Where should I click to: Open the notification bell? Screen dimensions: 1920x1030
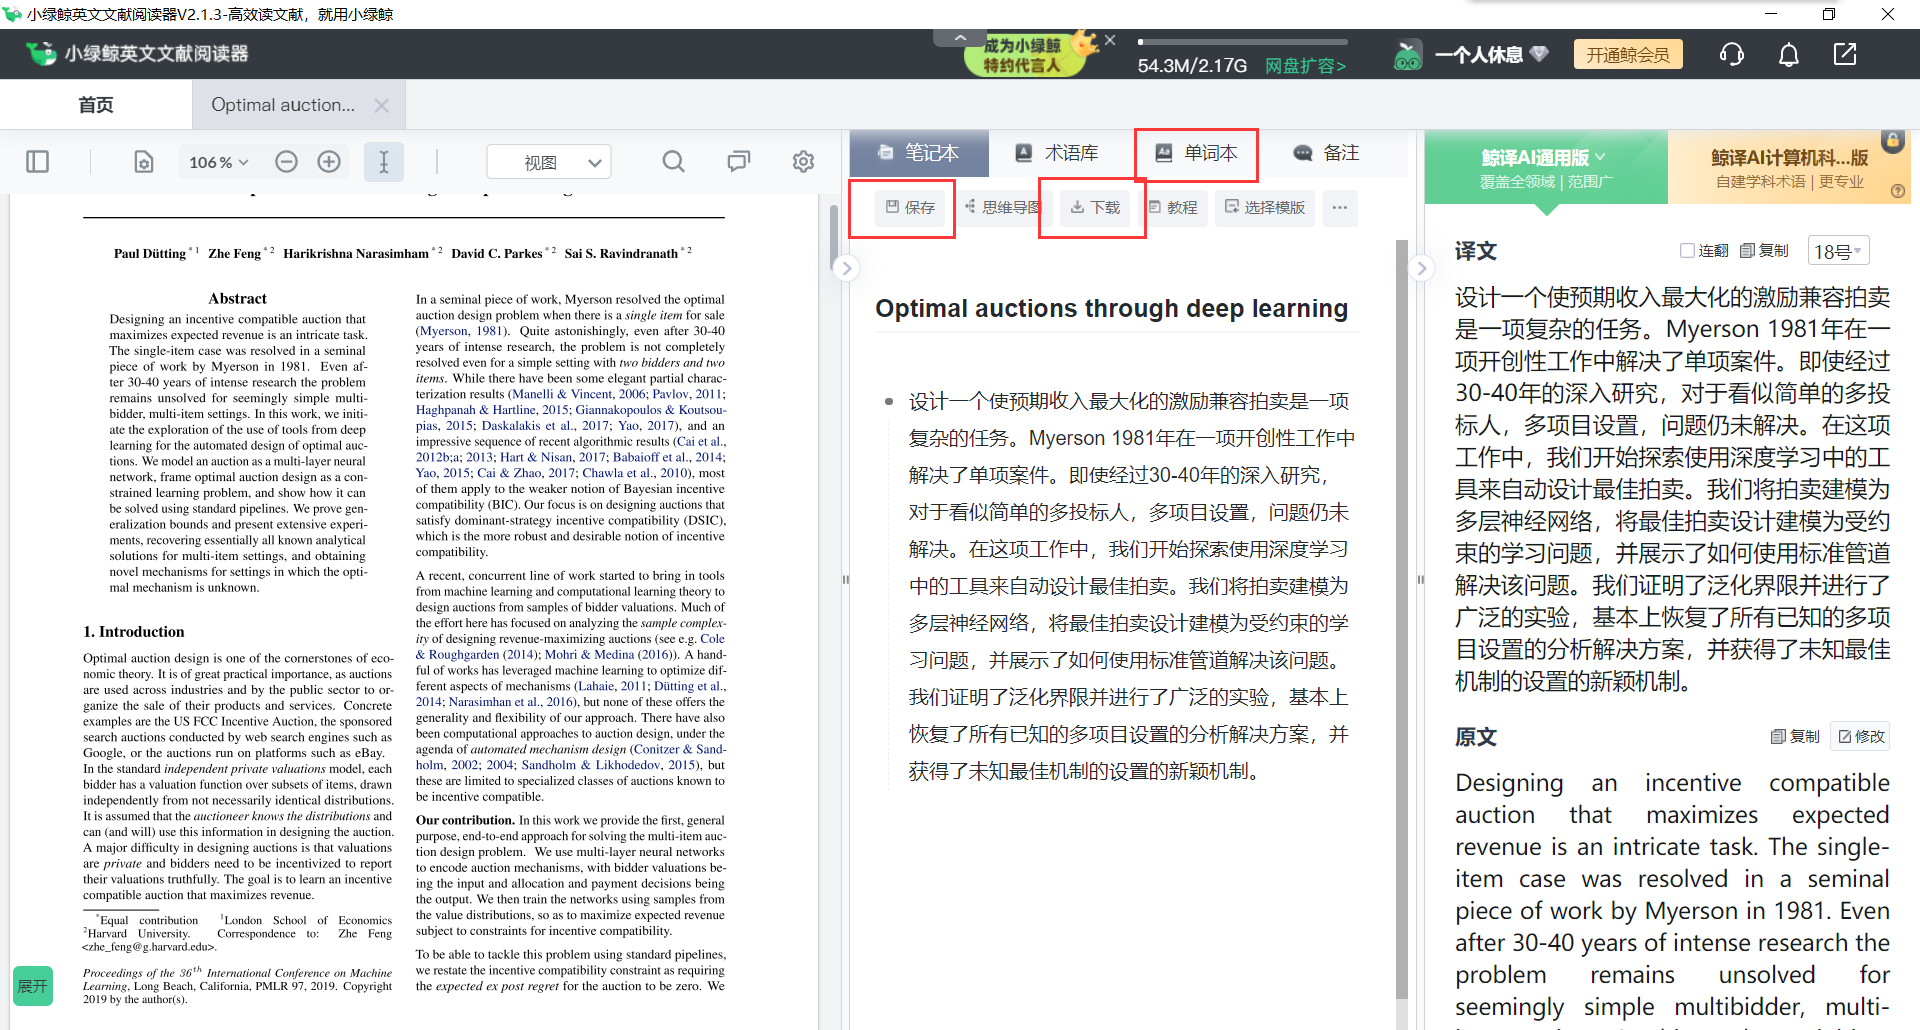(x=1789, y=54)
